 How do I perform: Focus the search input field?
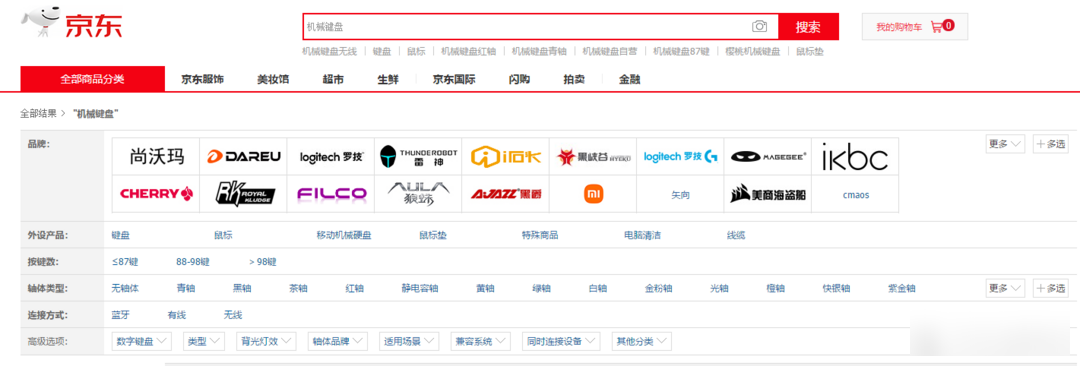(x=527, y=27)
